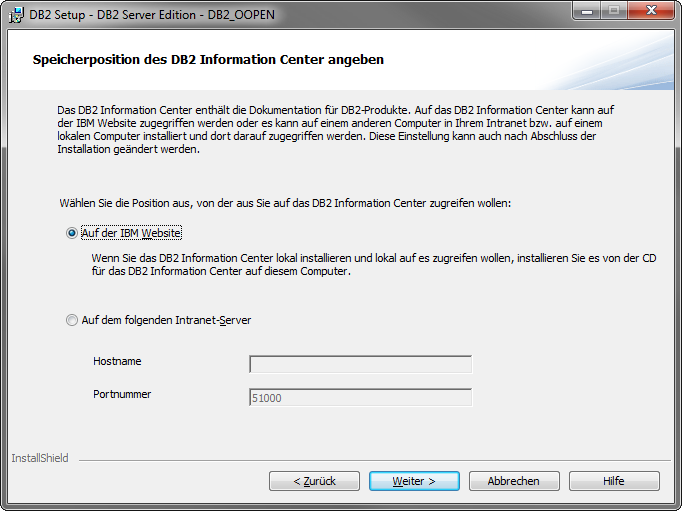This screenshot has width=682, height=511.
Task: Click the Portnummer field showing 51000
Action: tap(361, 397)
